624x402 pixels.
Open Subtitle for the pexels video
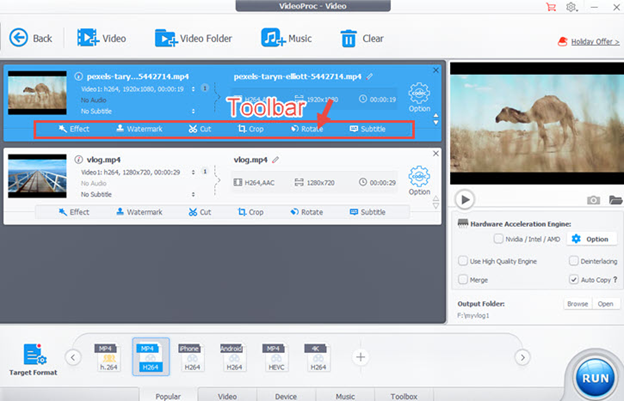tap(367, 129)
